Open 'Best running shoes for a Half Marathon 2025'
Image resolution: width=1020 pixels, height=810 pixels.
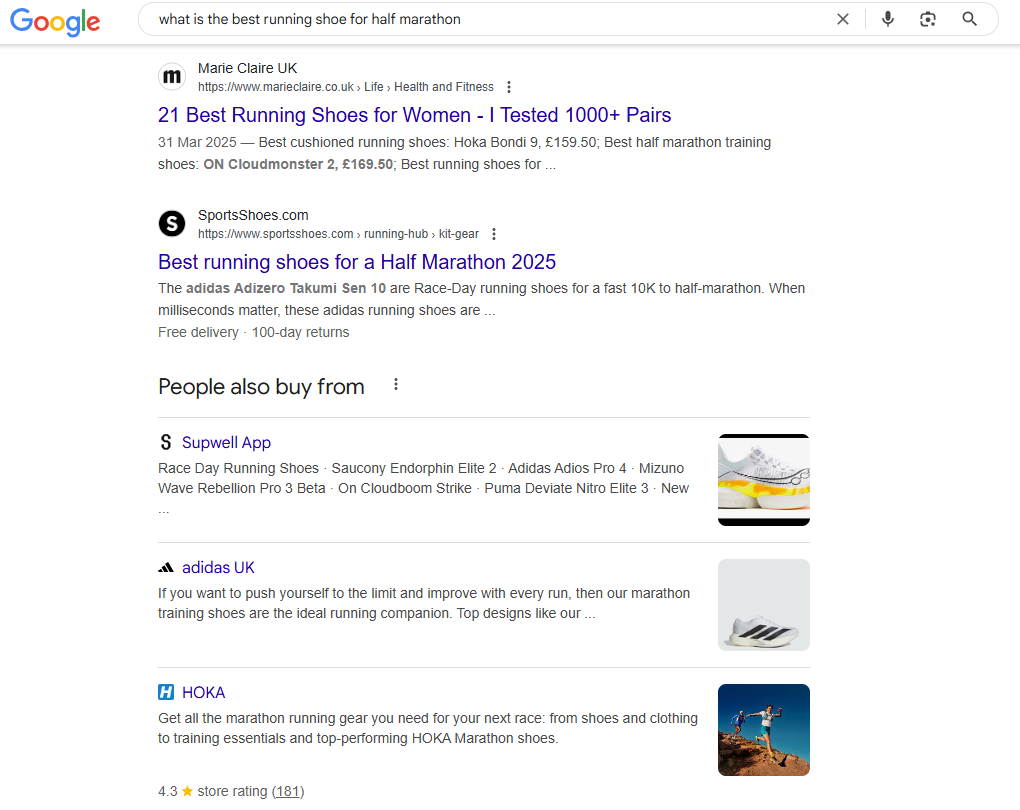356,262
